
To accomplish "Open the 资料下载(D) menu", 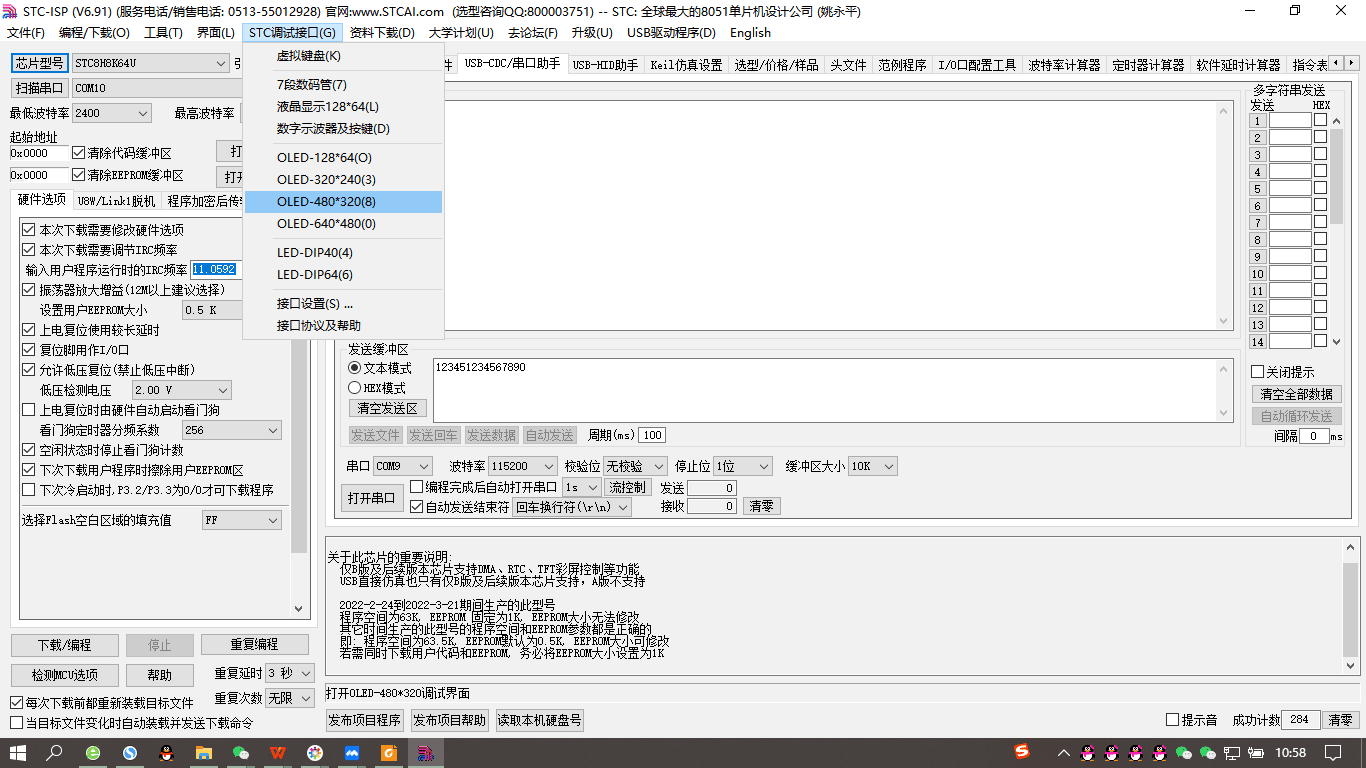I will pyautogui.click(x=382, y=33).
